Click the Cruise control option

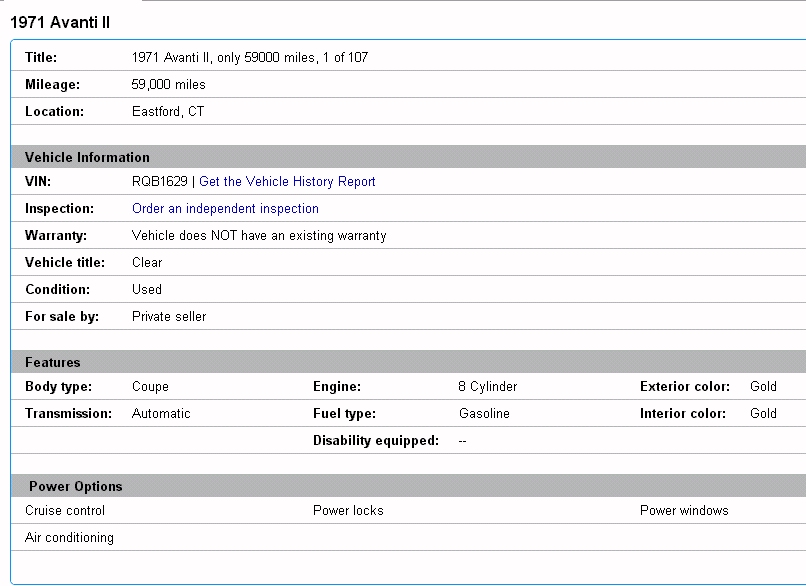tap(65, 511)
